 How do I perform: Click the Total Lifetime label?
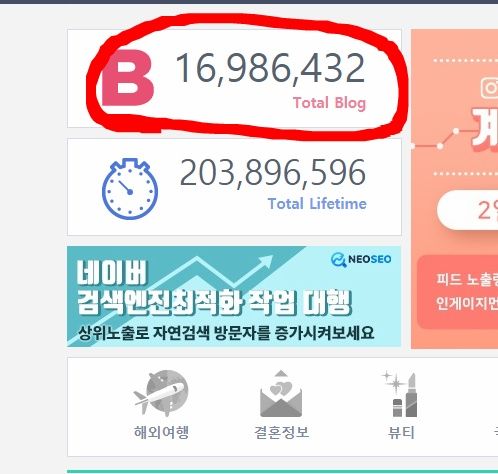pos(317,204)
